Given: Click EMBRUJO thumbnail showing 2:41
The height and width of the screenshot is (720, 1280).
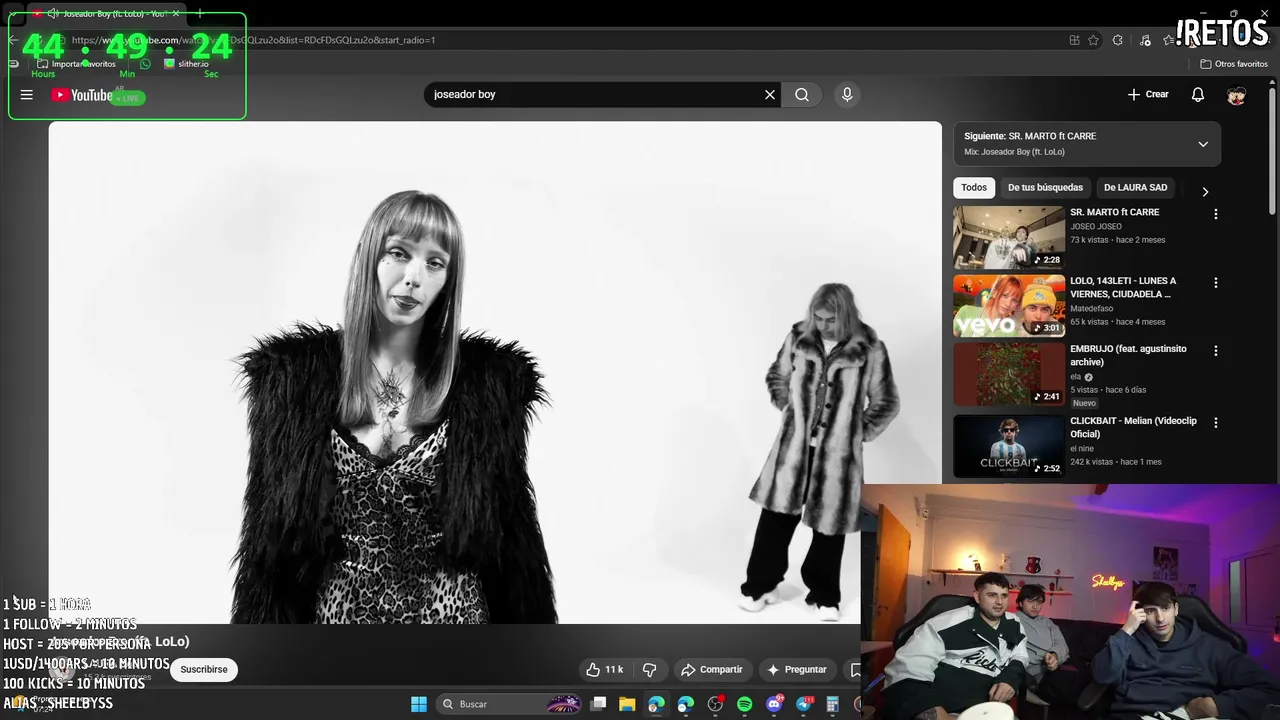Looking at the screenshot, I should pyautogui.click(x=1009, y=374).
